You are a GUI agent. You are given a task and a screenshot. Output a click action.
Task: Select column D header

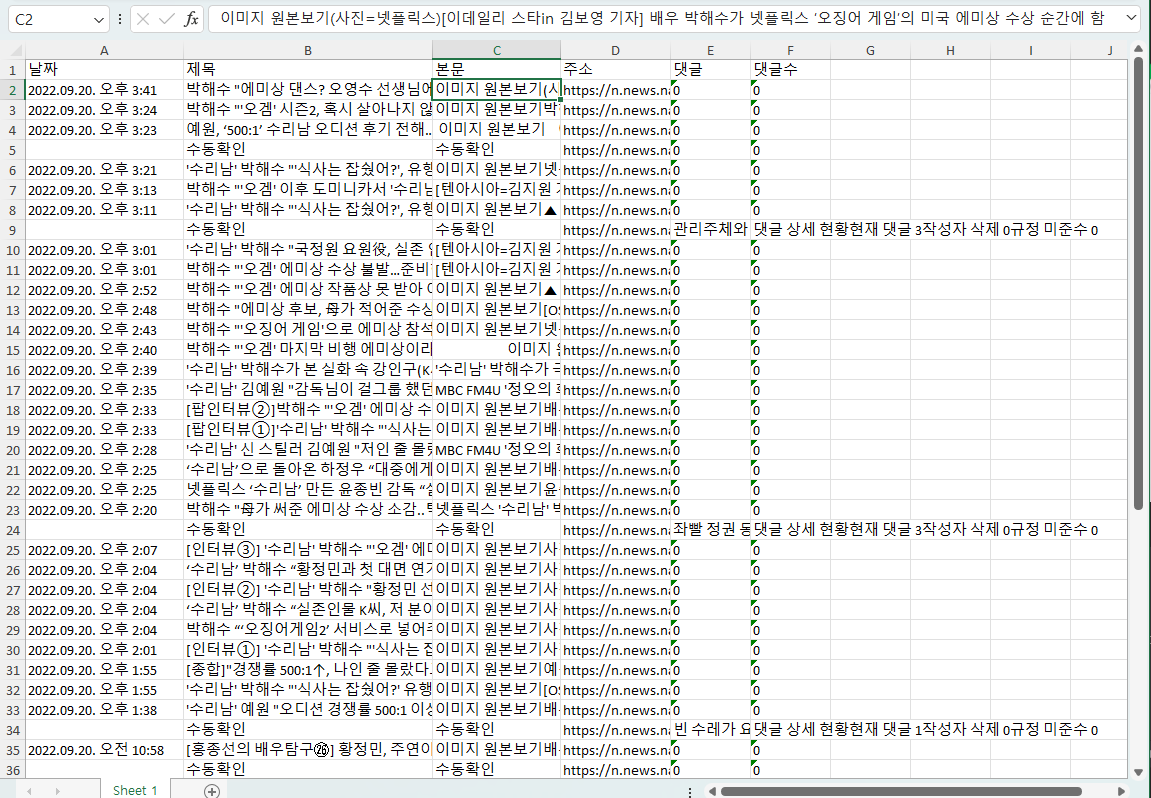[x=615, y=50]
